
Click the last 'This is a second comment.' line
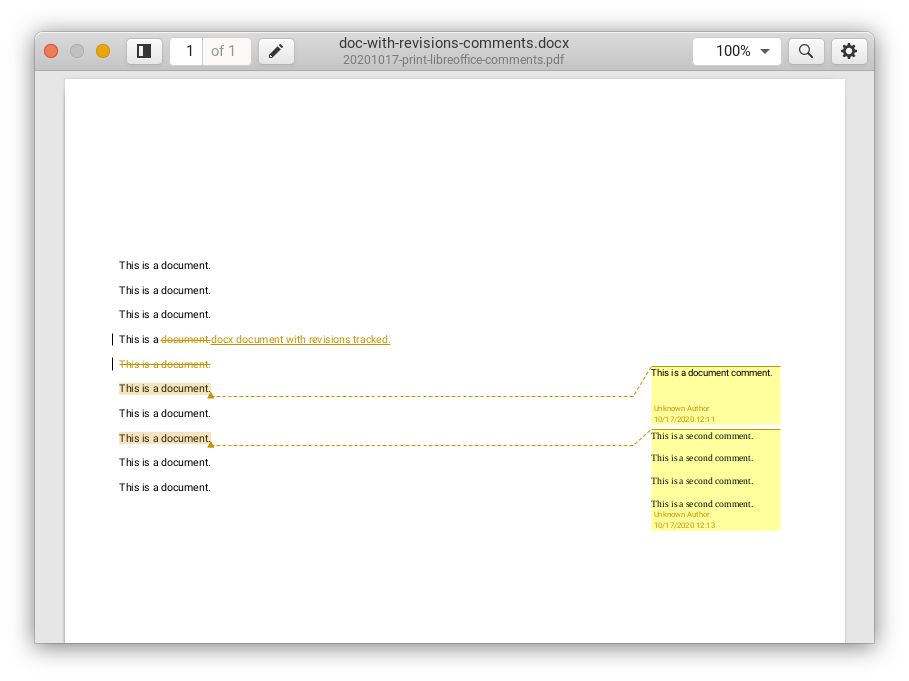pyautogui.click(x=702, y=504)
